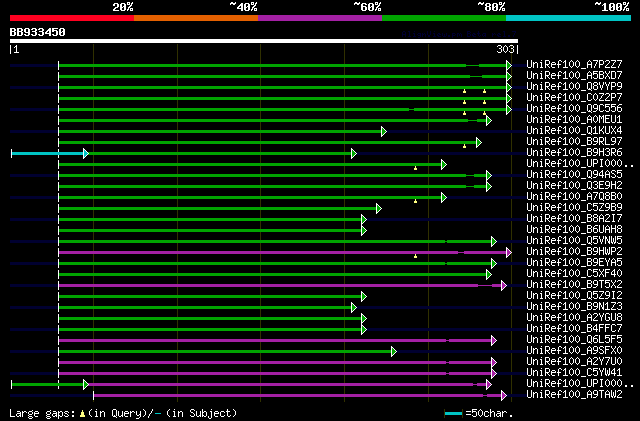The width and height of the screenshot is (640, 421).
Task: Open the UniRef100_Q9C556 hit label
Action: point(574,109)
